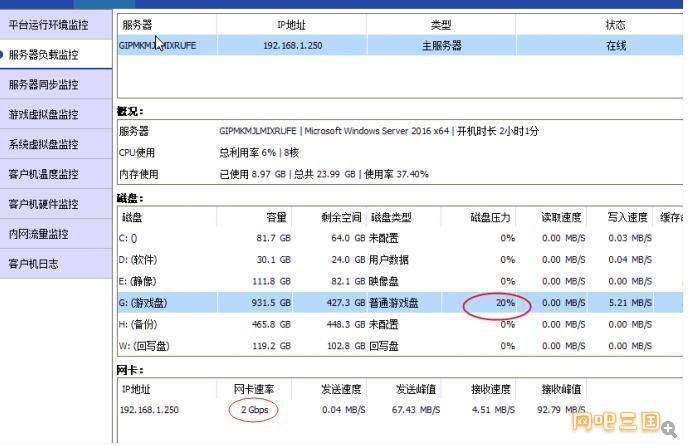691x446 pixels.
Task: Select the D: (软件) disk row
Action: pos(400,260)
